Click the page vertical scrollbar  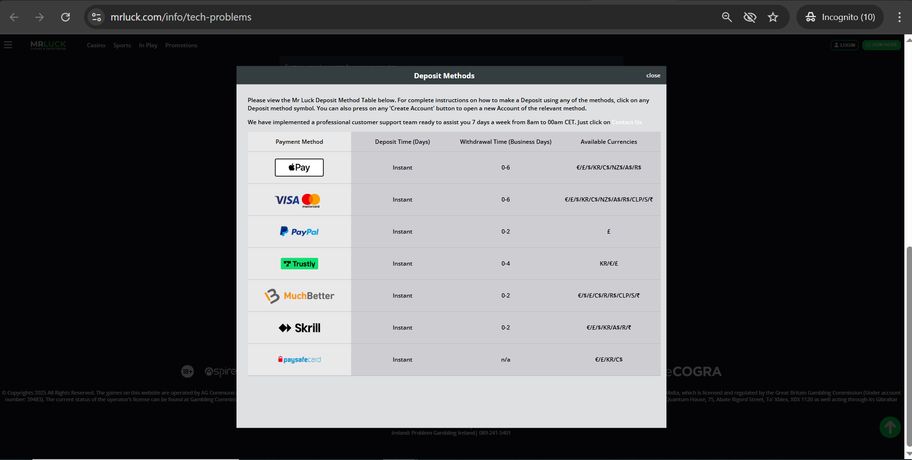click(908, 346)
